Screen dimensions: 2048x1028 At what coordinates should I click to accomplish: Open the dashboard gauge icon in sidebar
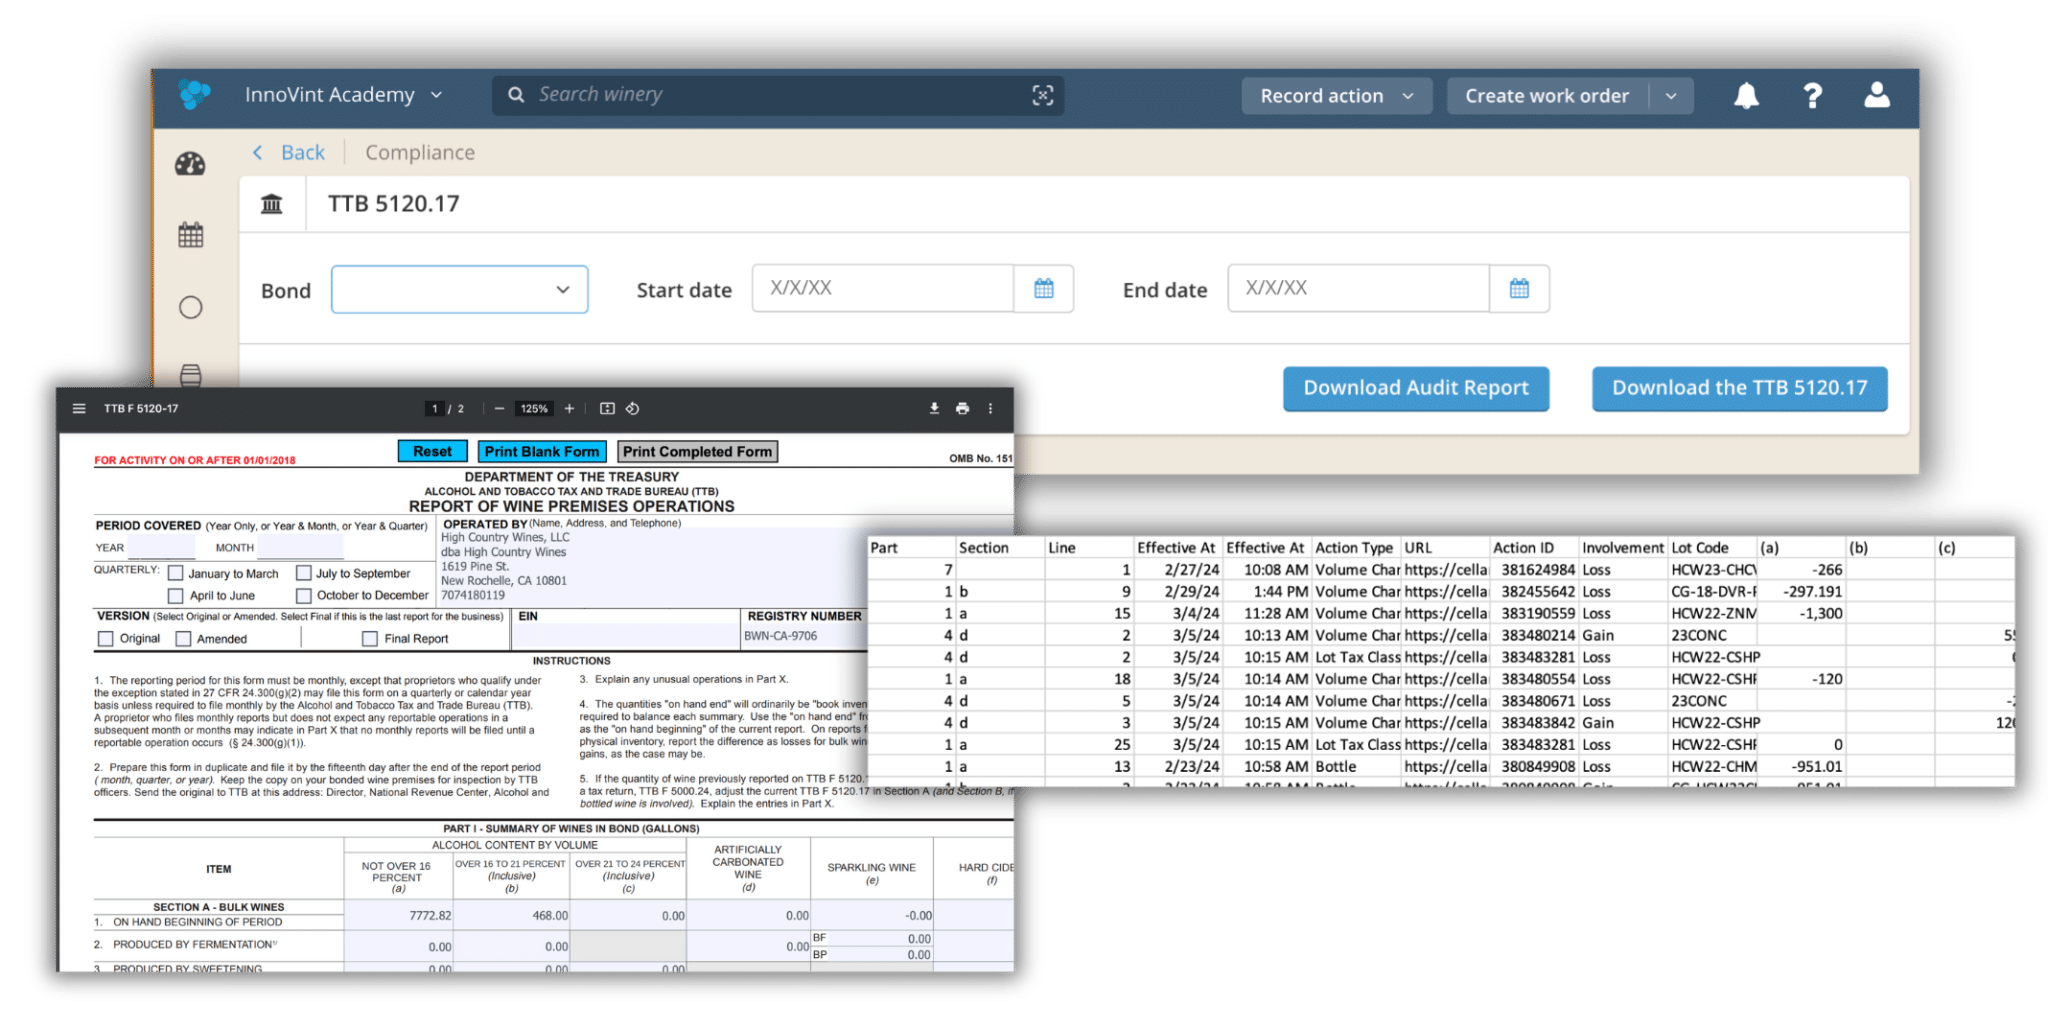click(192, 164)
